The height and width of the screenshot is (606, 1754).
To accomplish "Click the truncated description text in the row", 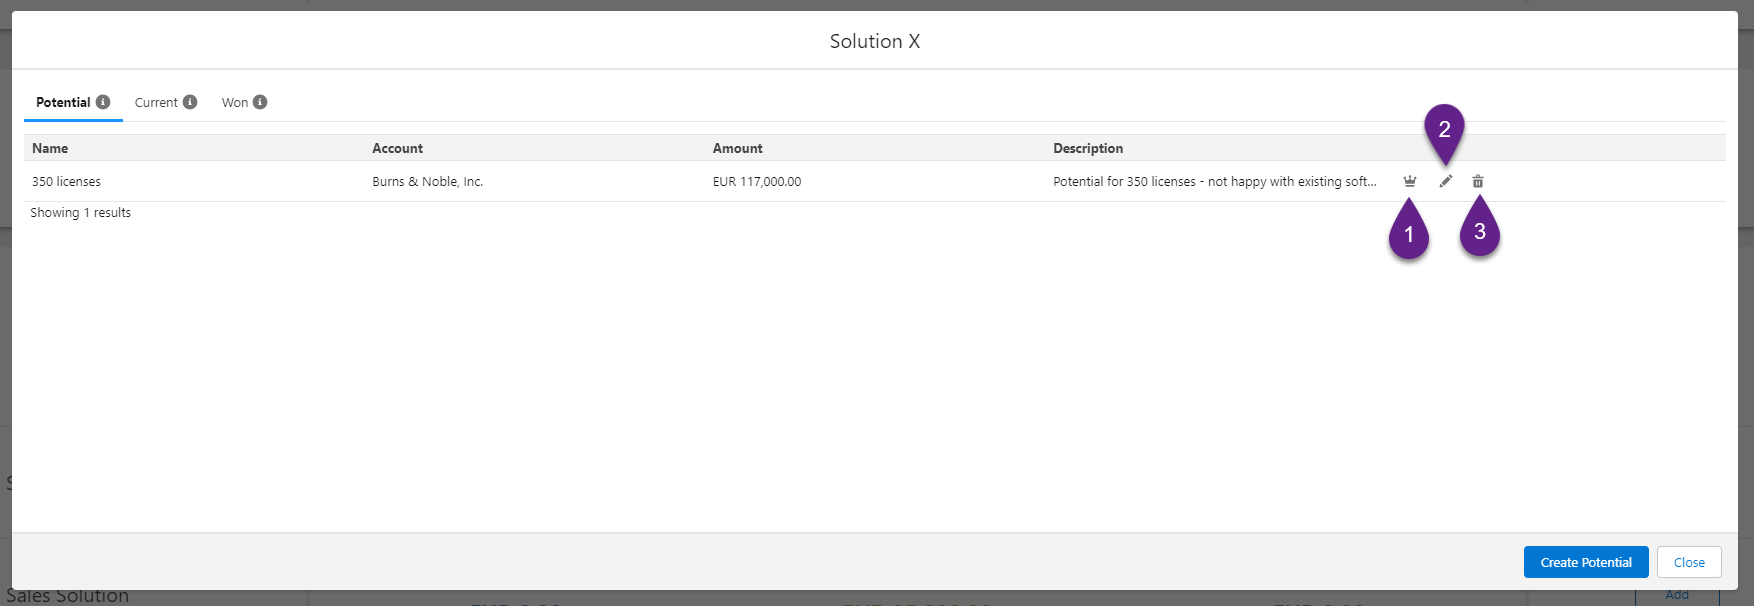I will 1214,181.
